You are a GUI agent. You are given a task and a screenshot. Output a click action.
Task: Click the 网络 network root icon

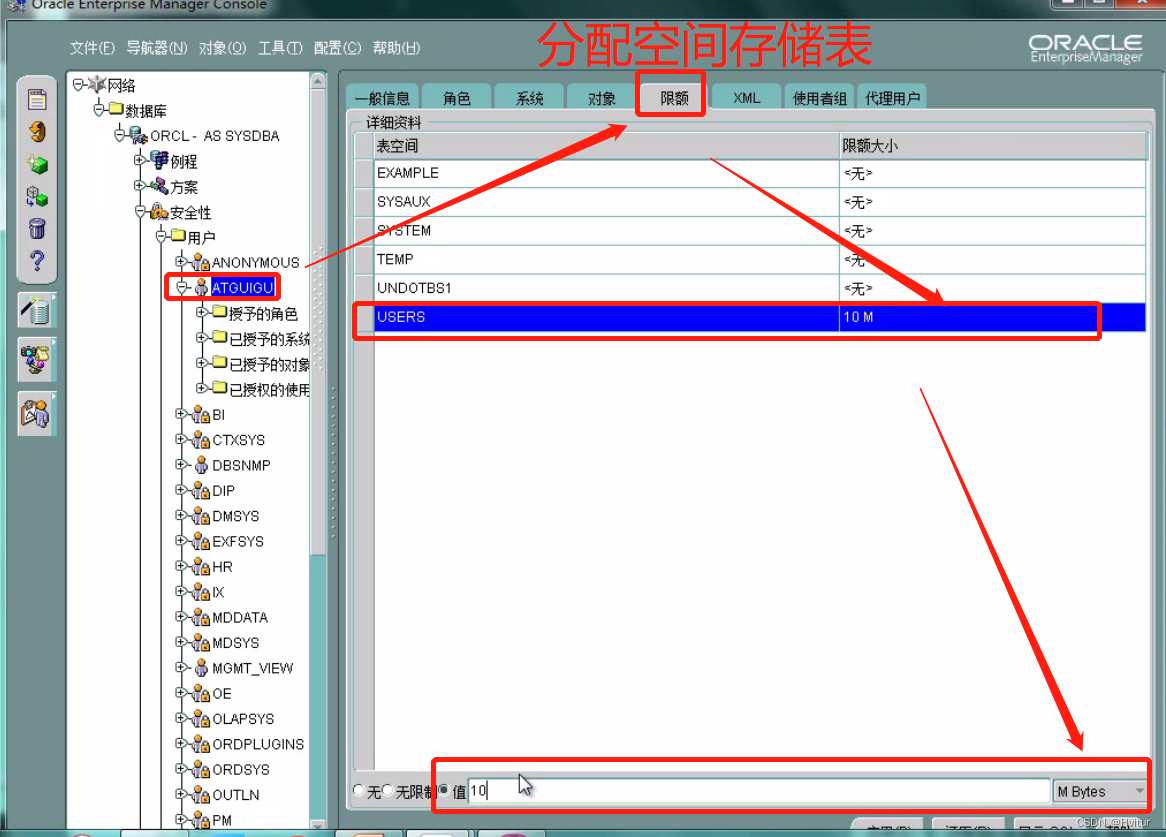tap(97, 84)
